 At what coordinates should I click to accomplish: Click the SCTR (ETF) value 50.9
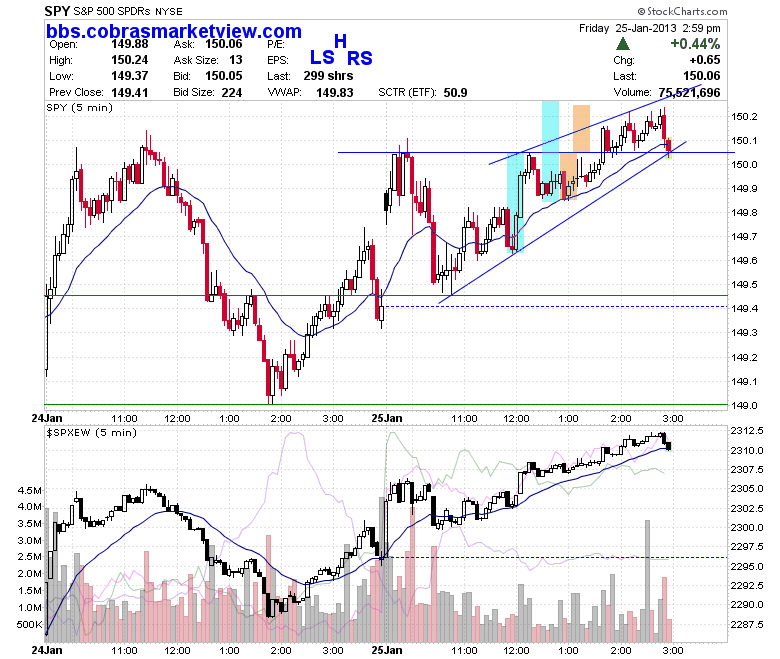(455, 93)
